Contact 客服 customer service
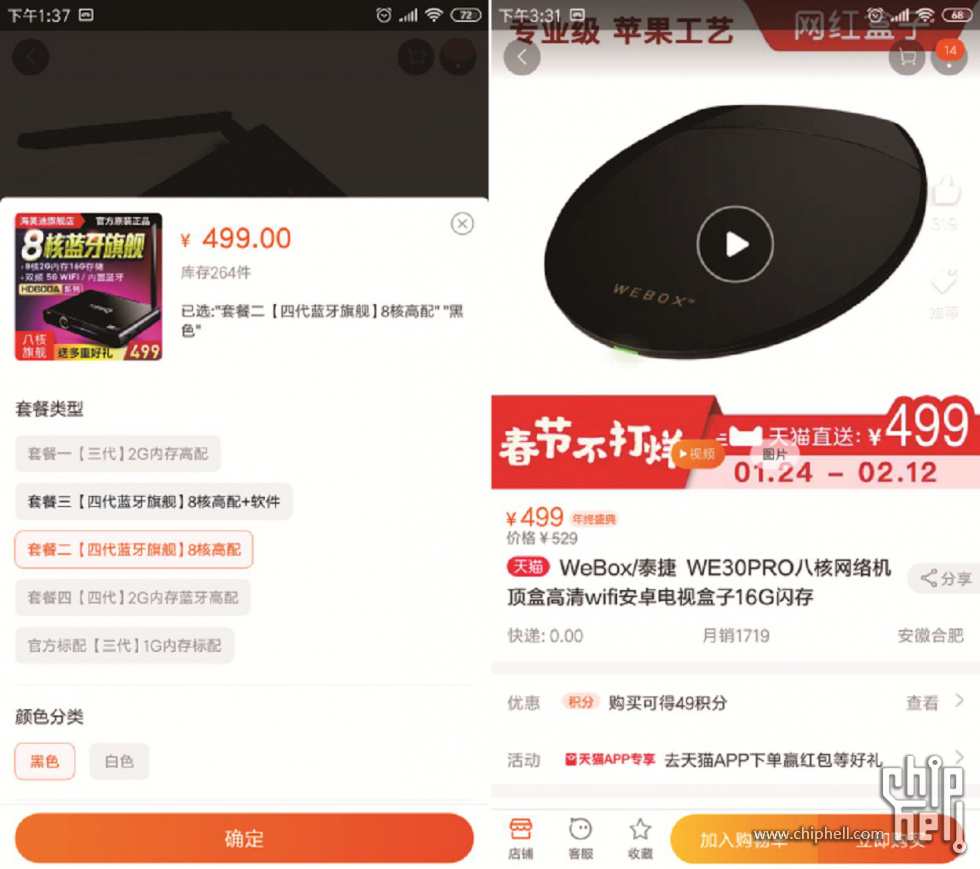Viewport: 980px width, 869px height. click(x=581, y=838)
